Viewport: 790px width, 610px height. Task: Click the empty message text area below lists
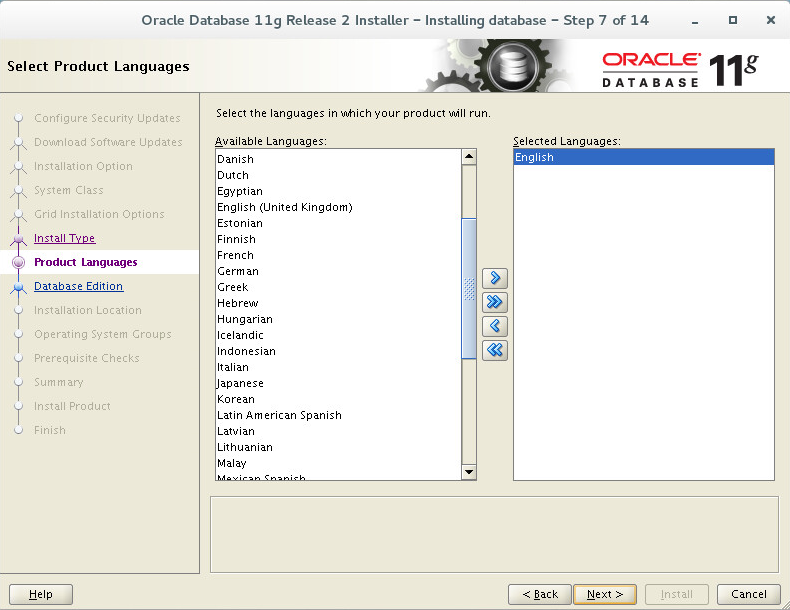(x=494, y=534)
